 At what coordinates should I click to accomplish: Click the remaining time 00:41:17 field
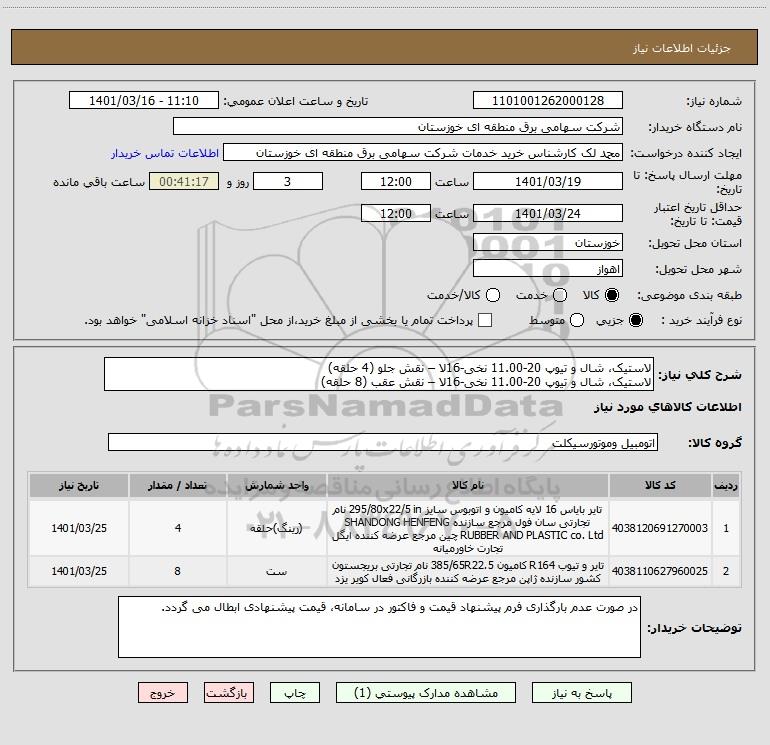(x=184, y=182)
